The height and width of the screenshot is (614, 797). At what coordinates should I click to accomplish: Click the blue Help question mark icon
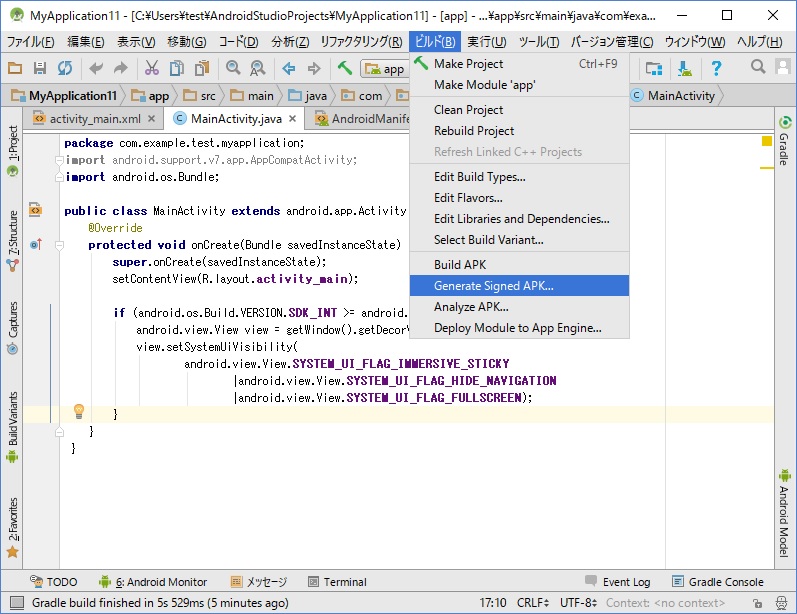pos(716,68)
